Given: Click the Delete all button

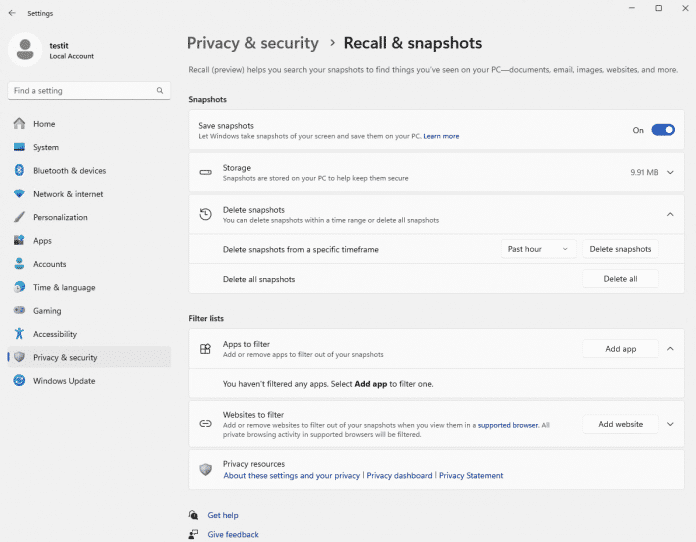Looking at the screenshot, I should point(620,279).
